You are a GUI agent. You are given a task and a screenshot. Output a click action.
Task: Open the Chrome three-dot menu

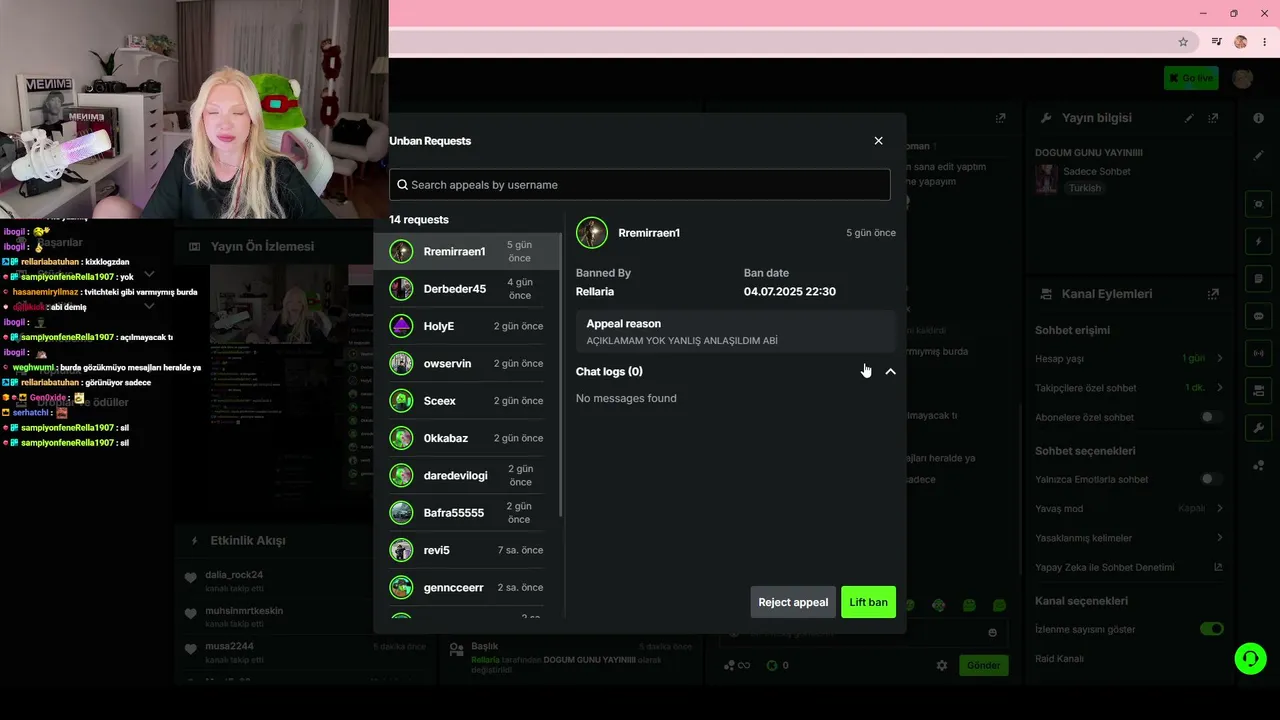coord(1265,42)
